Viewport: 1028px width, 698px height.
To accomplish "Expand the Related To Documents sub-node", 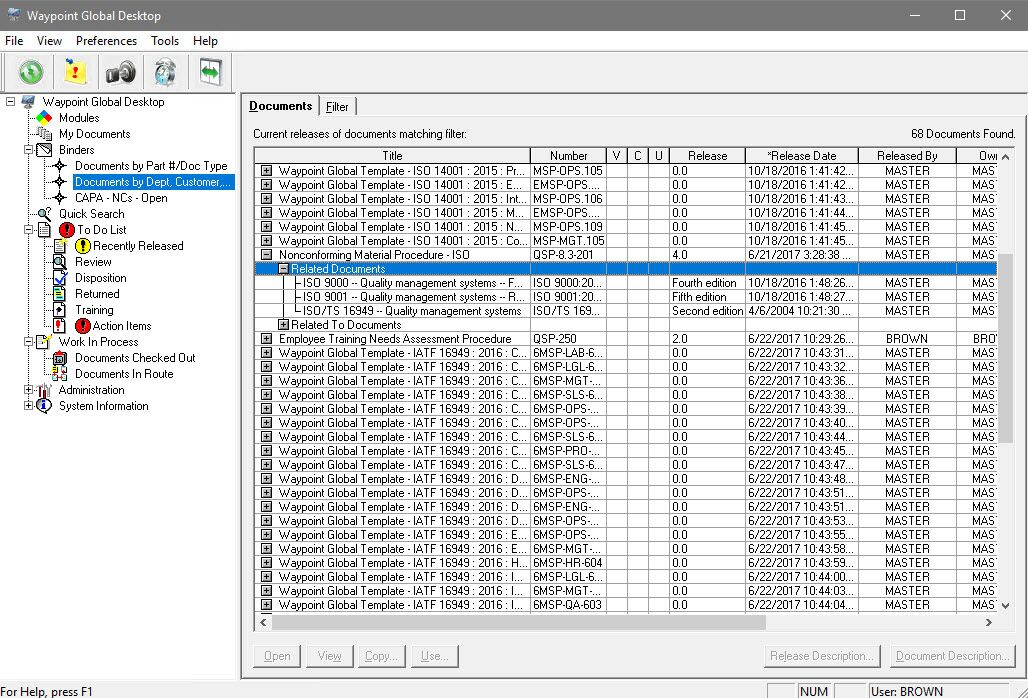I will pos(283,325).
